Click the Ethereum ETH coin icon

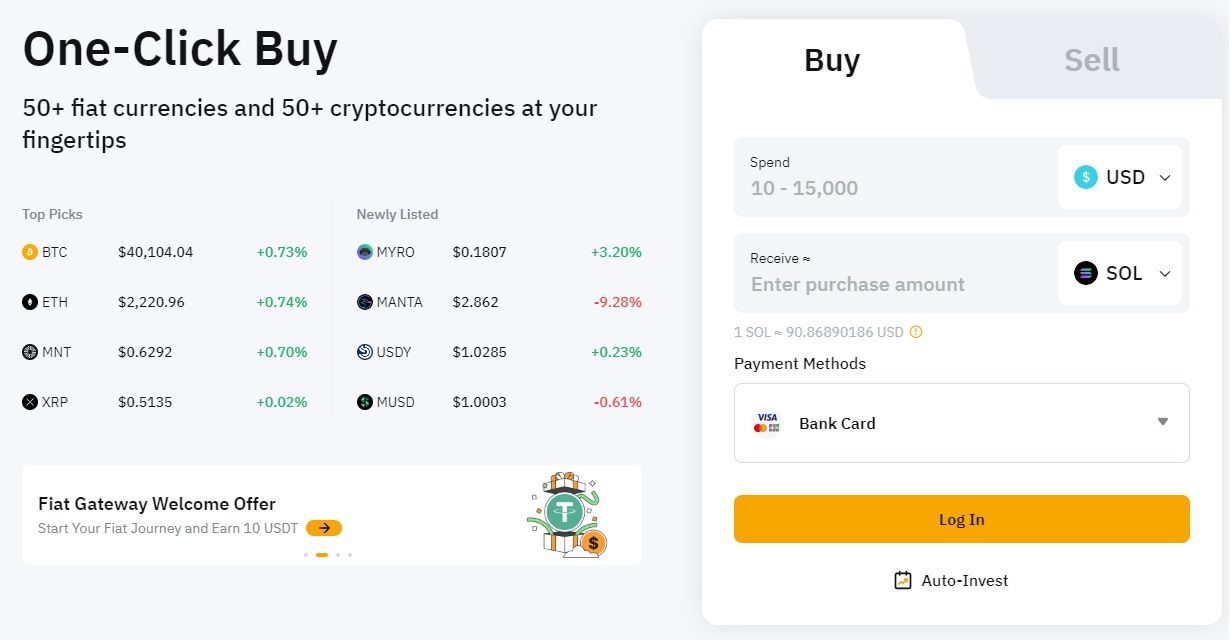(30, 302)
